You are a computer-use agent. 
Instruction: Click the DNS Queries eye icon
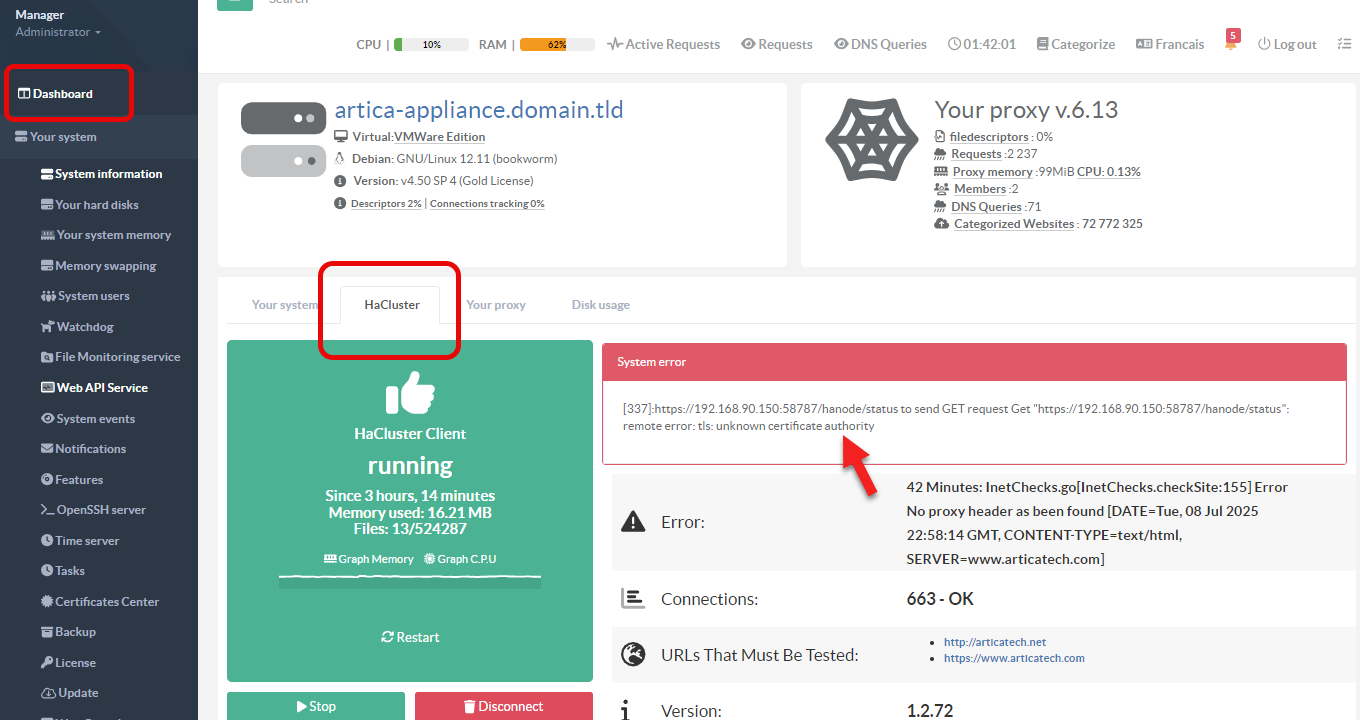click(841, 44)
